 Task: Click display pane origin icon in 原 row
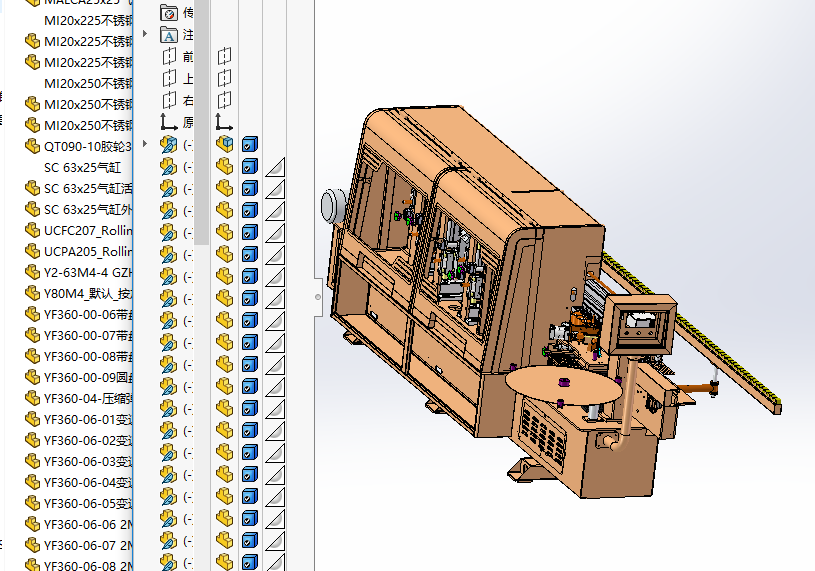tap(224, 122)
